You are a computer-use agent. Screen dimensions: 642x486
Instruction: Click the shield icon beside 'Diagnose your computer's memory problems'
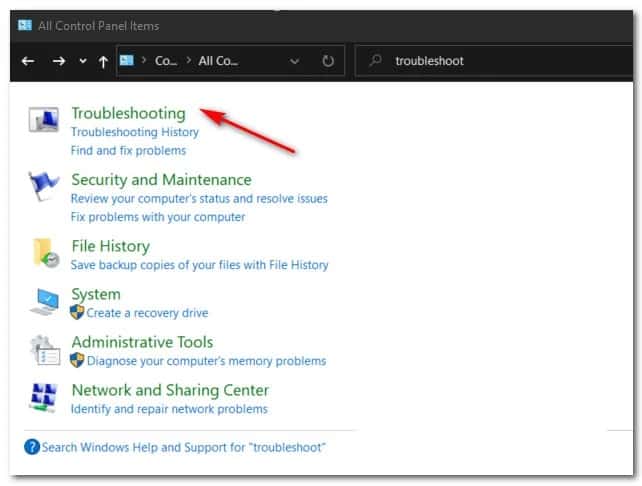pyautogui.click(x=77, y=360)
